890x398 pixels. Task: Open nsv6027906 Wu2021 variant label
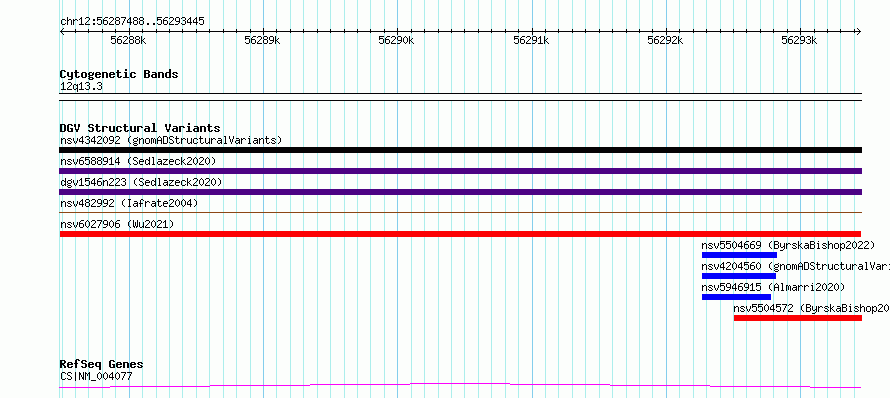coord(117,224)
